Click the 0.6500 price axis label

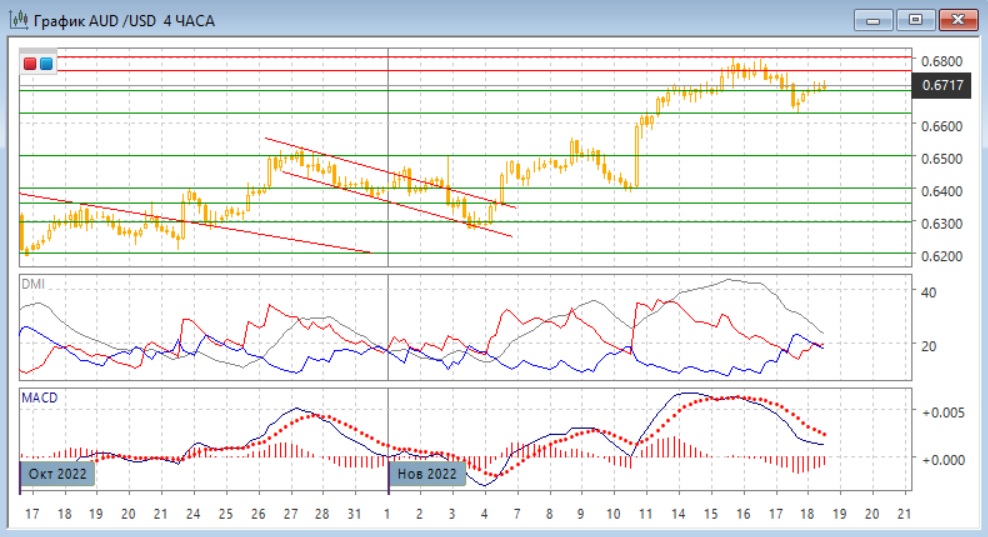coord(942,159)
